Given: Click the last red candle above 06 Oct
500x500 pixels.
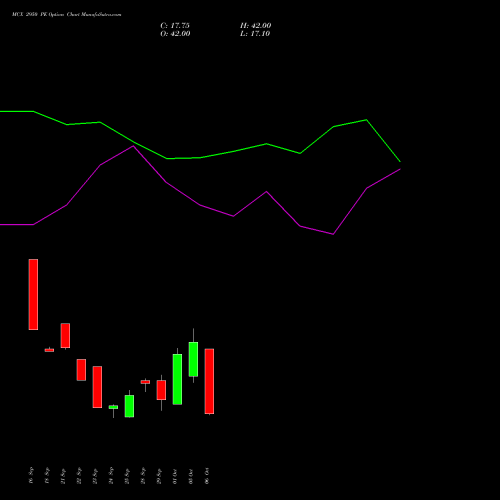Looking at the screenshot, I should 209,381.
